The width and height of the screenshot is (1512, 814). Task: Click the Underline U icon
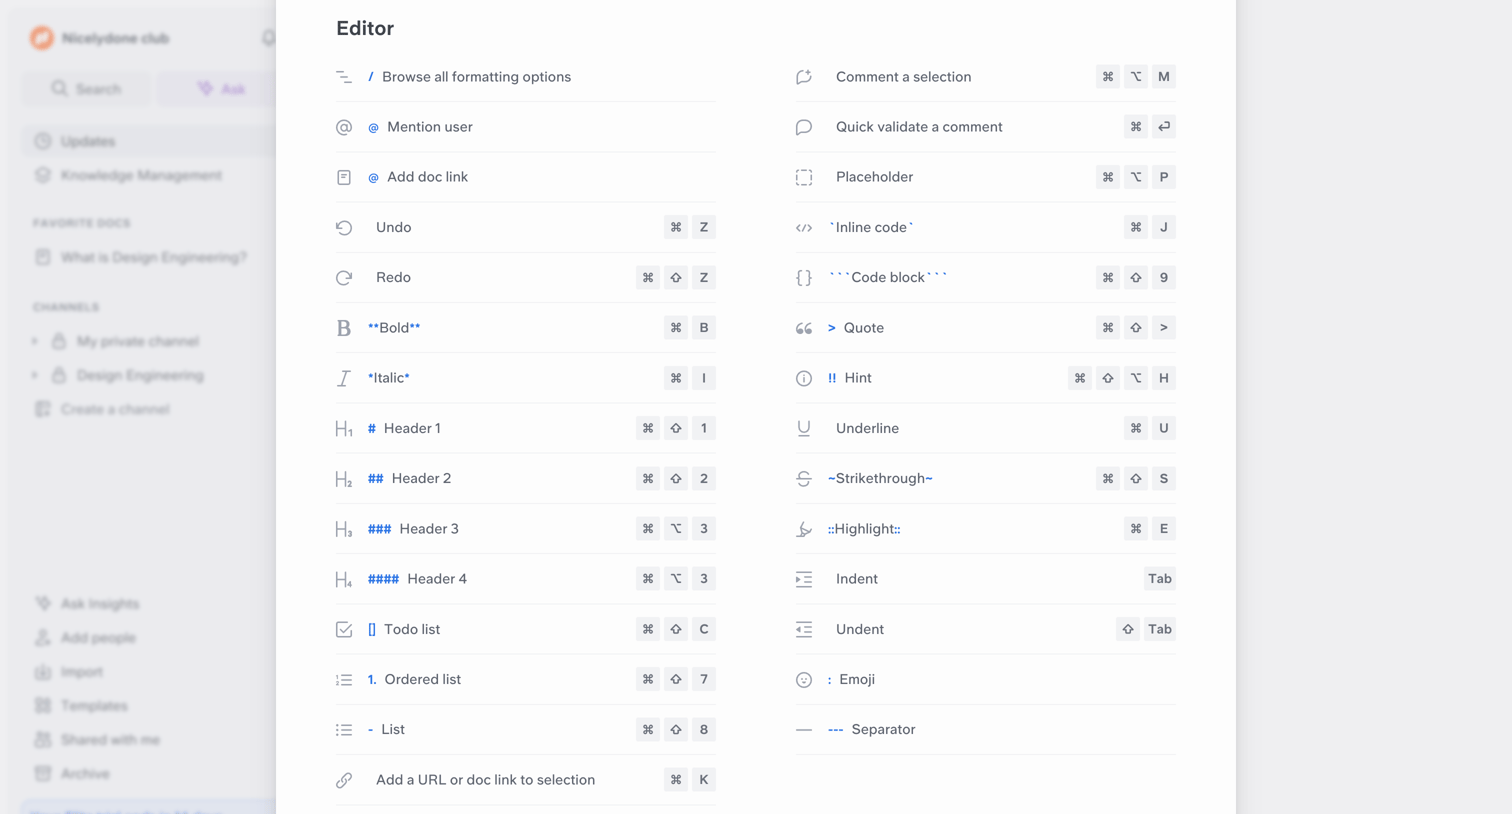click(x=804, y=428)
